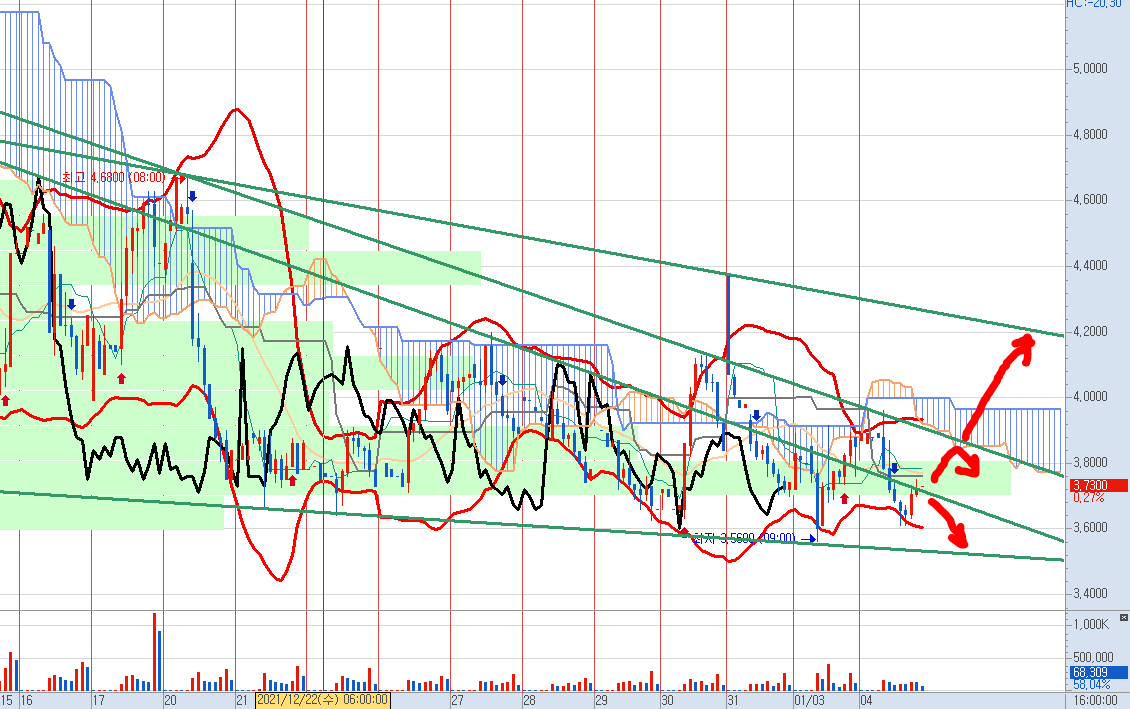This screenshot has width=1130, height=709.
Task: Click the current price tag 3,7300
Action: 1099,486
